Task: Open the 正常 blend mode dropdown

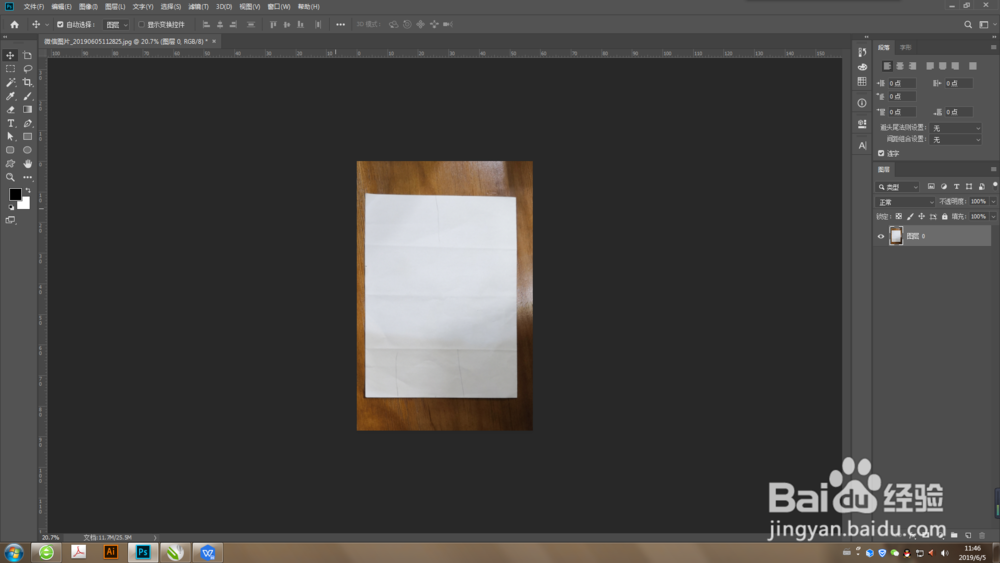Action: pyautogui.click(x=905, y=202)
